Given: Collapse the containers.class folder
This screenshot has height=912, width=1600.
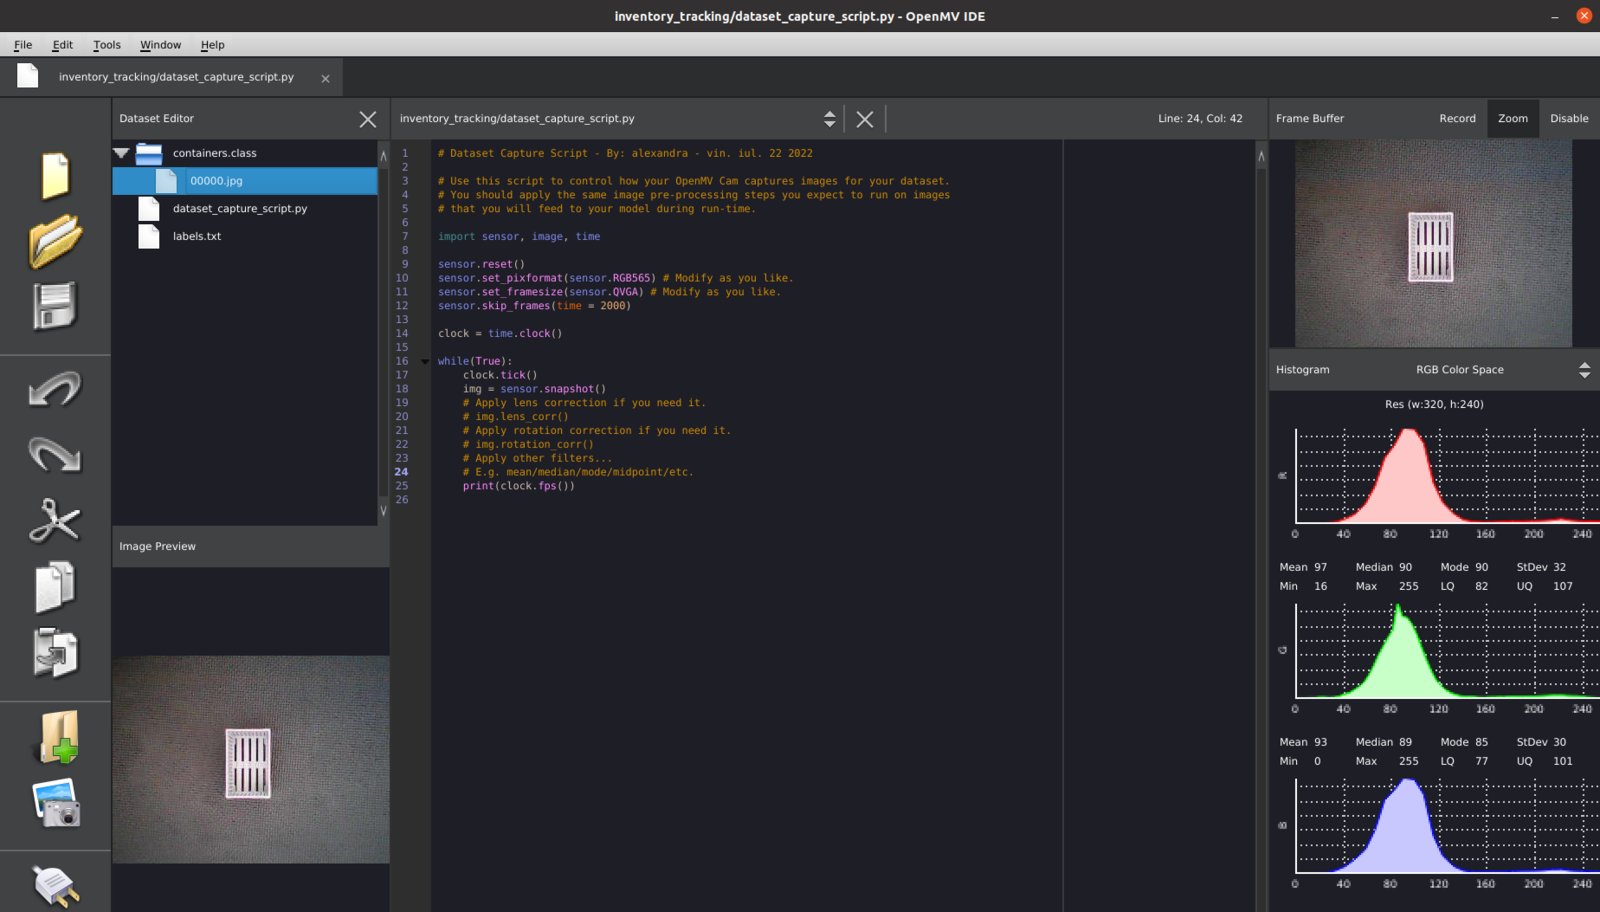Looking at the screenshot, I should 122,153.
